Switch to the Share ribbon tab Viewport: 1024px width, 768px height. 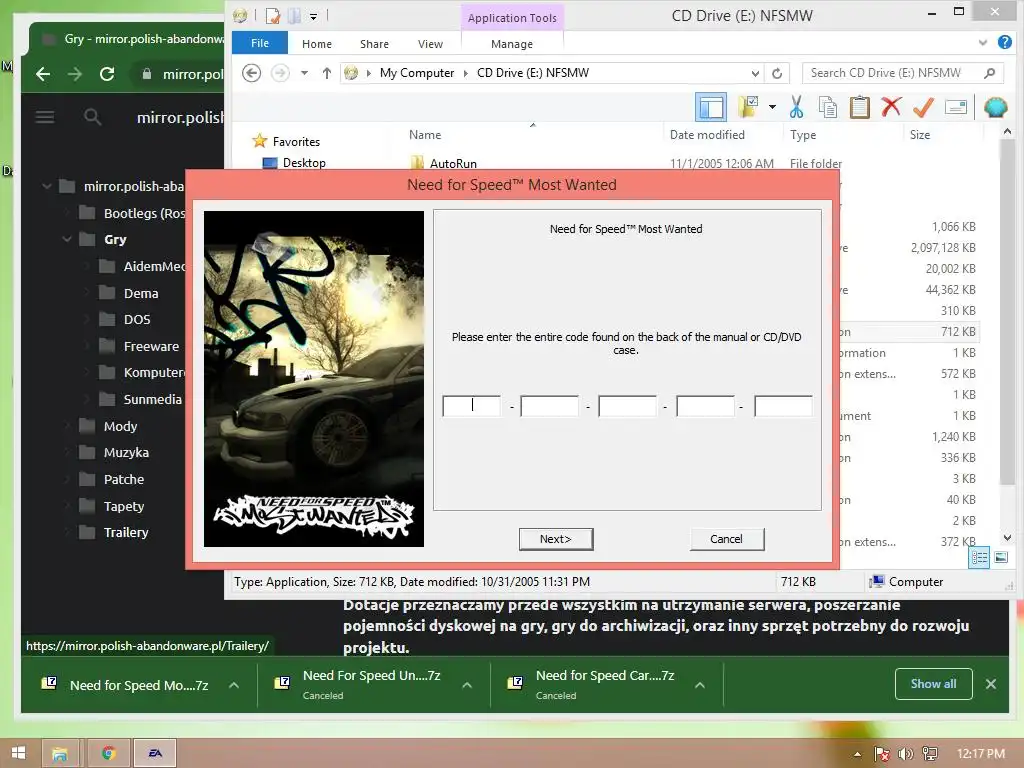pyautogui.click(x=374, y=44)
